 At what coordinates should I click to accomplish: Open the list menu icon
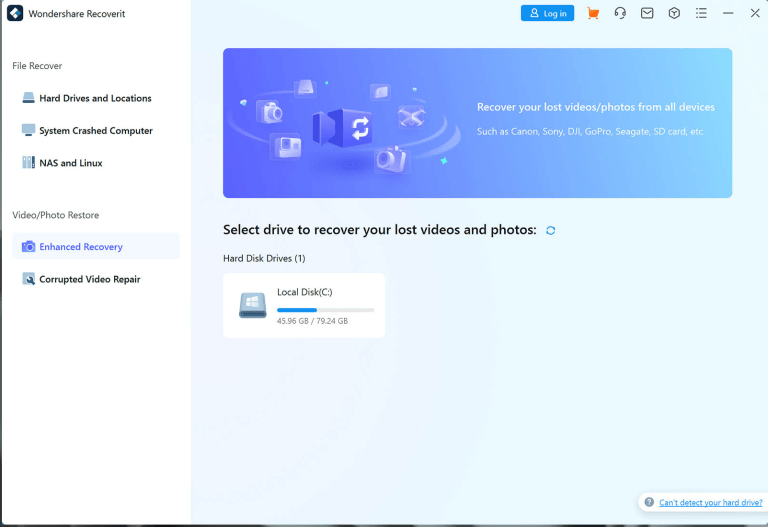[x=701, y=13]
